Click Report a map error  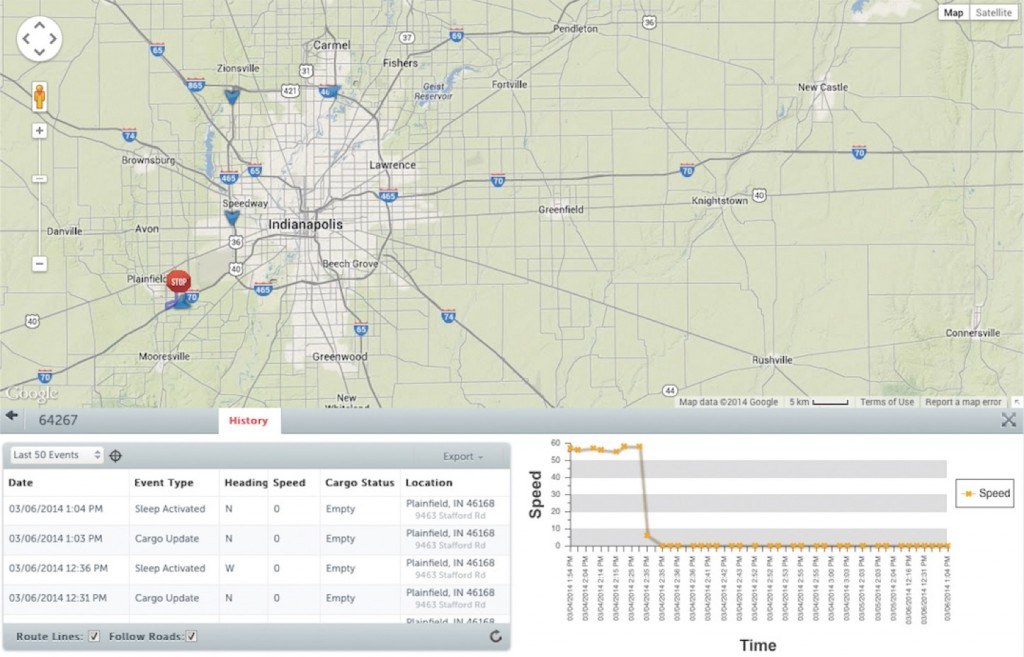tap(963, 402)
